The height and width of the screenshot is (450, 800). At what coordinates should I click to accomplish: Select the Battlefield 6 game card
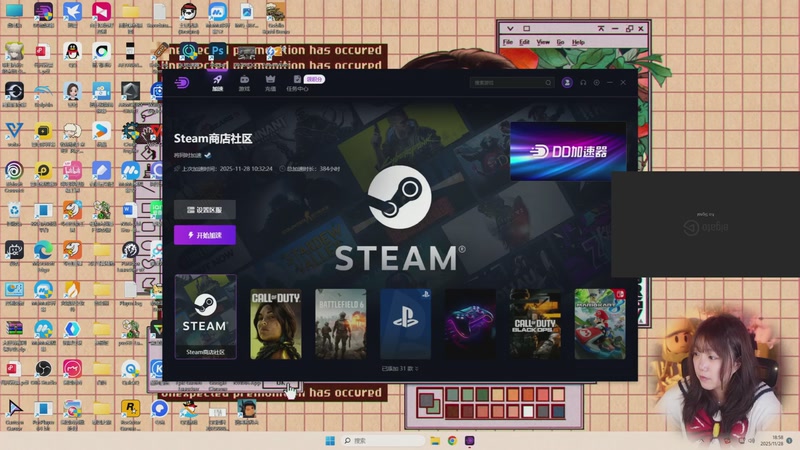coord(340,324)
